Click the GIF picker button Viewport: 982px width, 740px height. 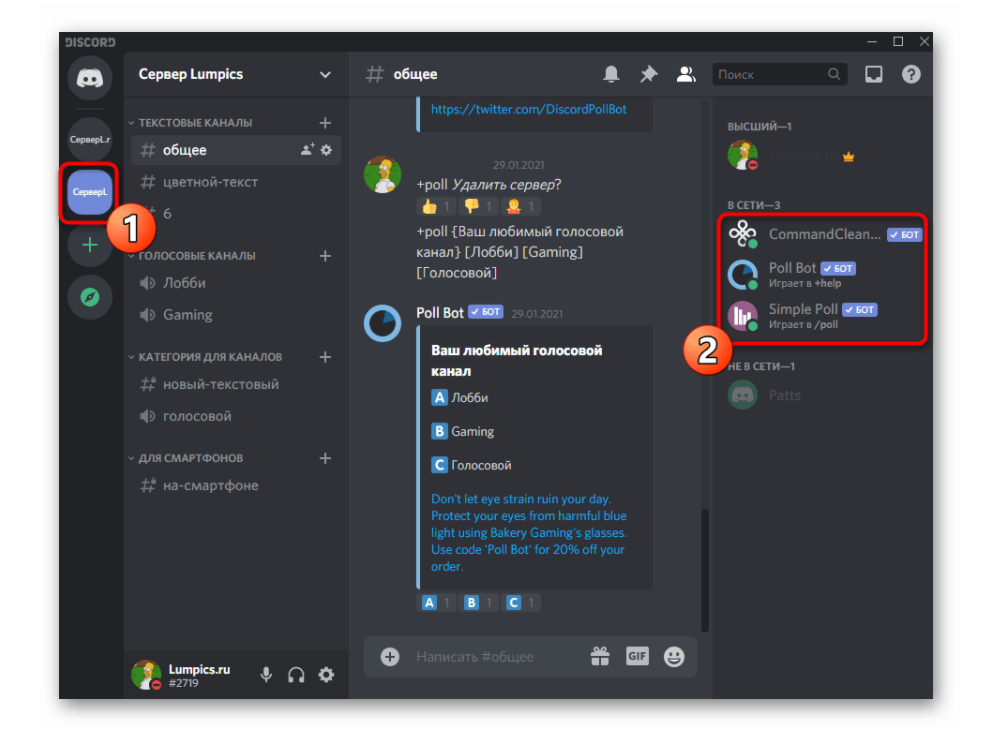637,656
